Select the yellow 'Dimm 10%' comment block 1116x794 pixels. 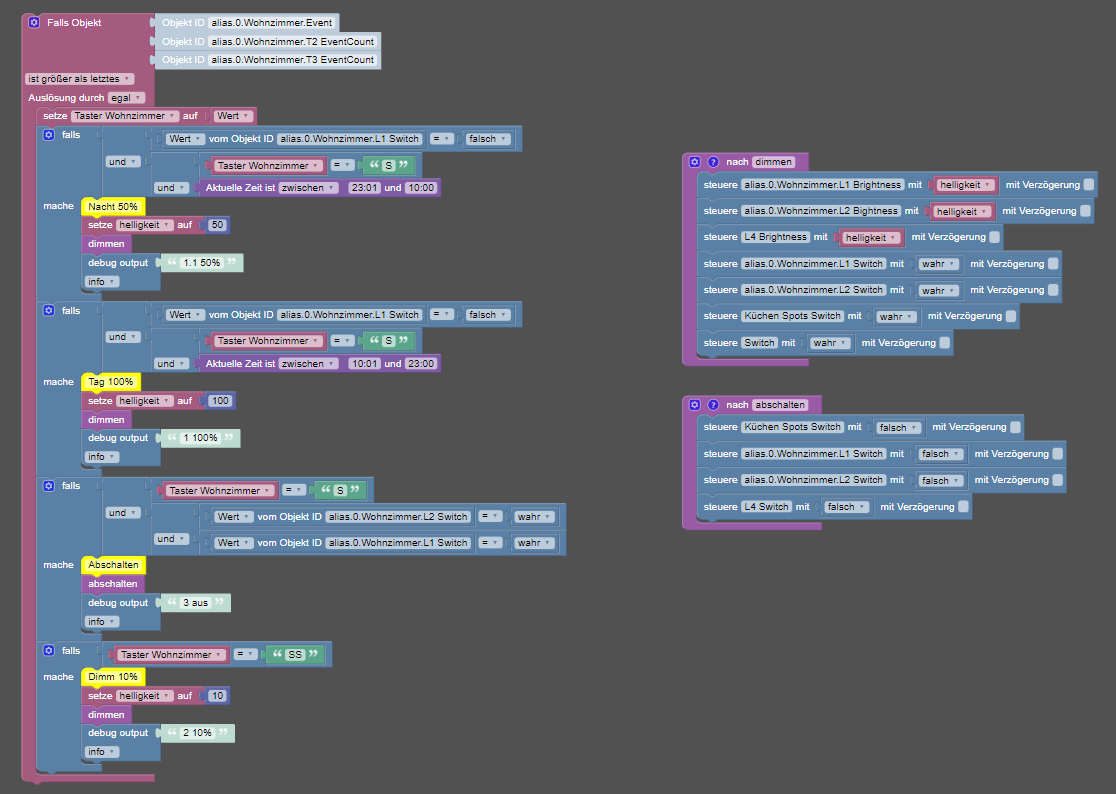pyautogui.click(x=113, y=677)
